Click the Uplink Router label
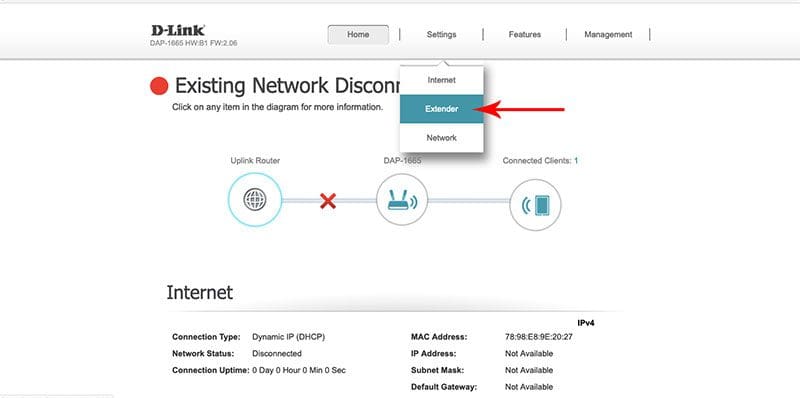 click(x=255, y=161)
